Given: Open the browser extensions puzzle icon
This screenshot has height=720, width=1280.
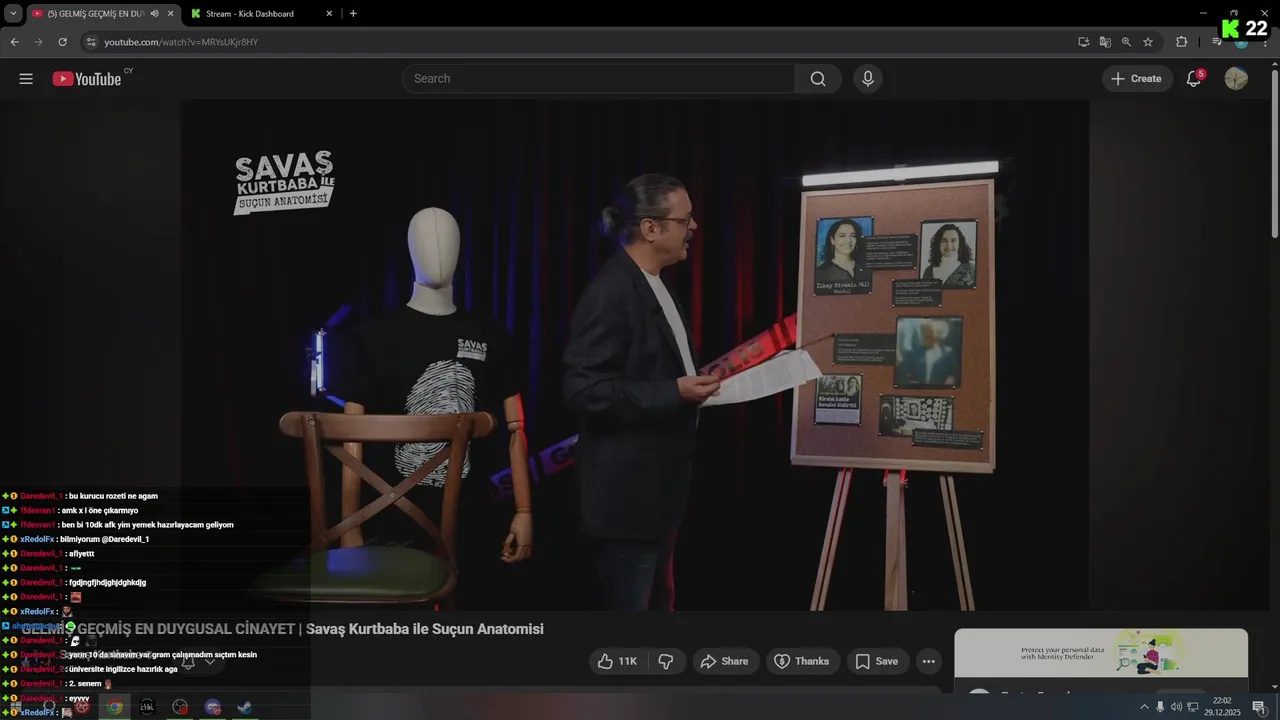Looking at the screenshot, I should 1181,42.
